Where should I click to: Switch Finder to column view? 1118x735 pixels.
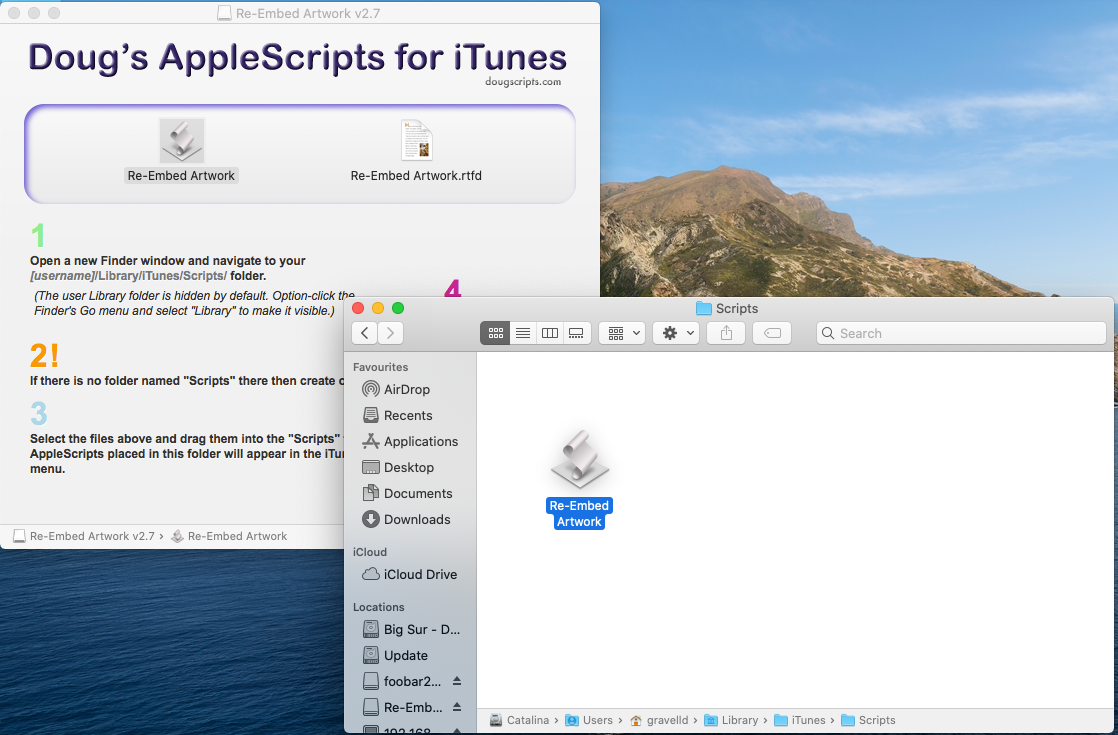[x=550, y=333]
